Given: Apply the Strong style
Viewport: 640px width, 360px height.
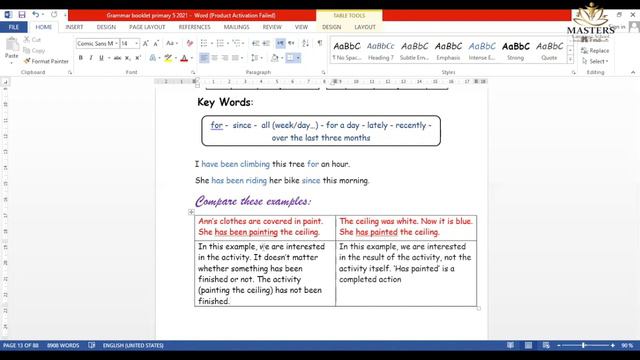Looking at the screenshot, I should tap(516, 51).
